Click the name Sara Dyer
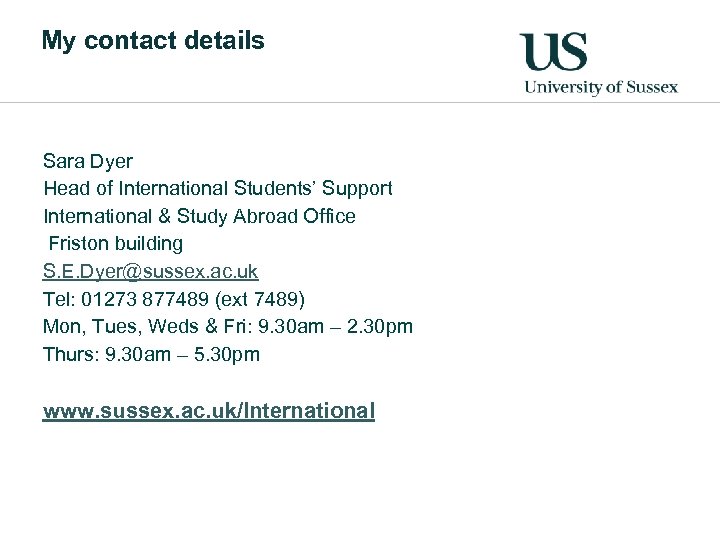Viewport: 720px width, 540px height. pos(88,161)
